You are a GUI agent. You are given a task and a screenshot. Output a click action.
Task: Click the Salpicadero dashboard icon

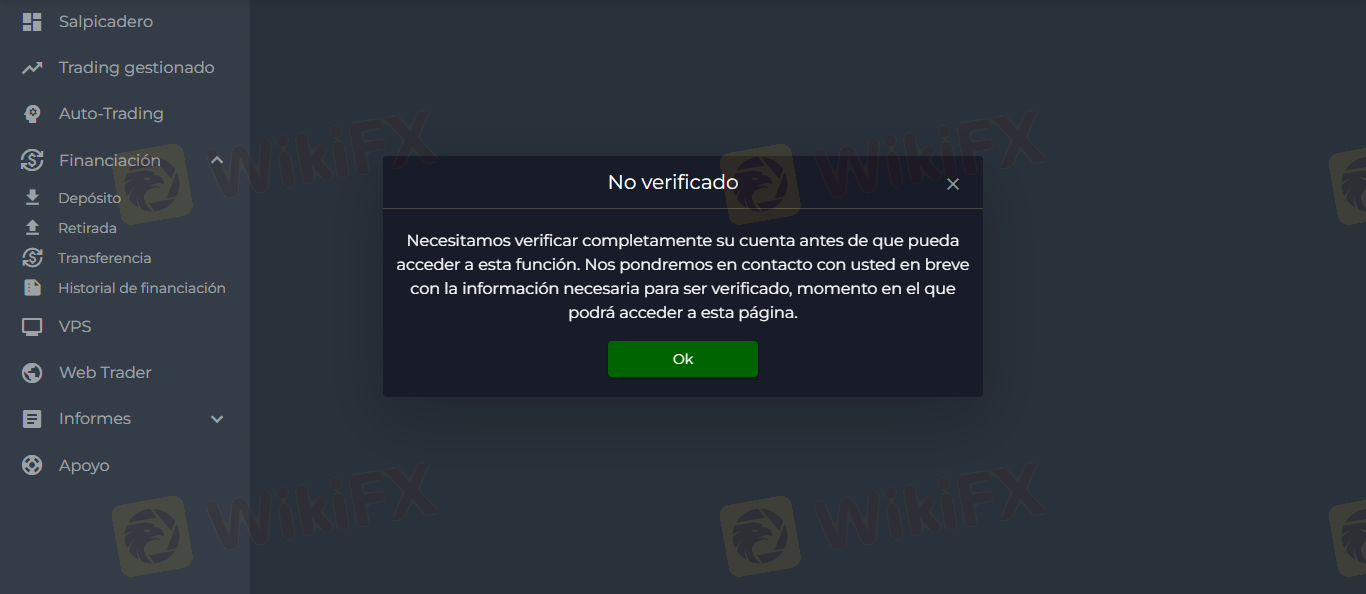click(32, 21)
